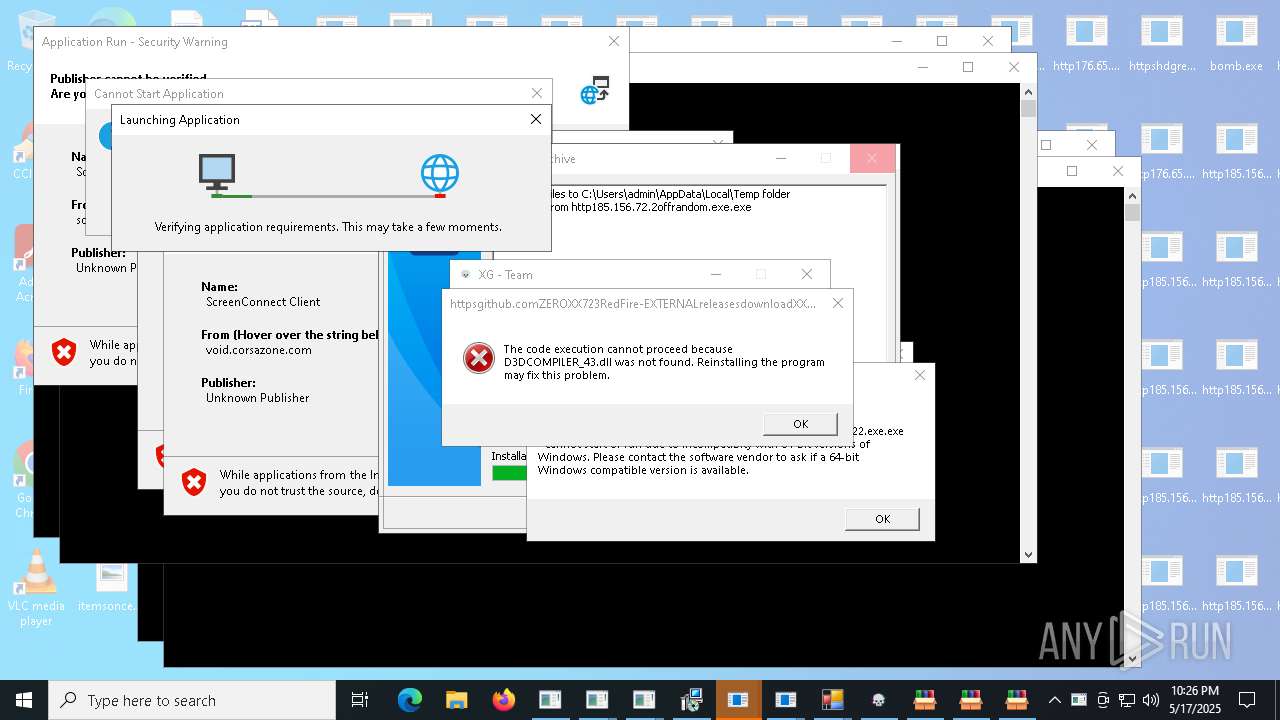Screen dimensions: 1280x720
Task: Click the red close button of the archive window
Action: tap(872, 158)
